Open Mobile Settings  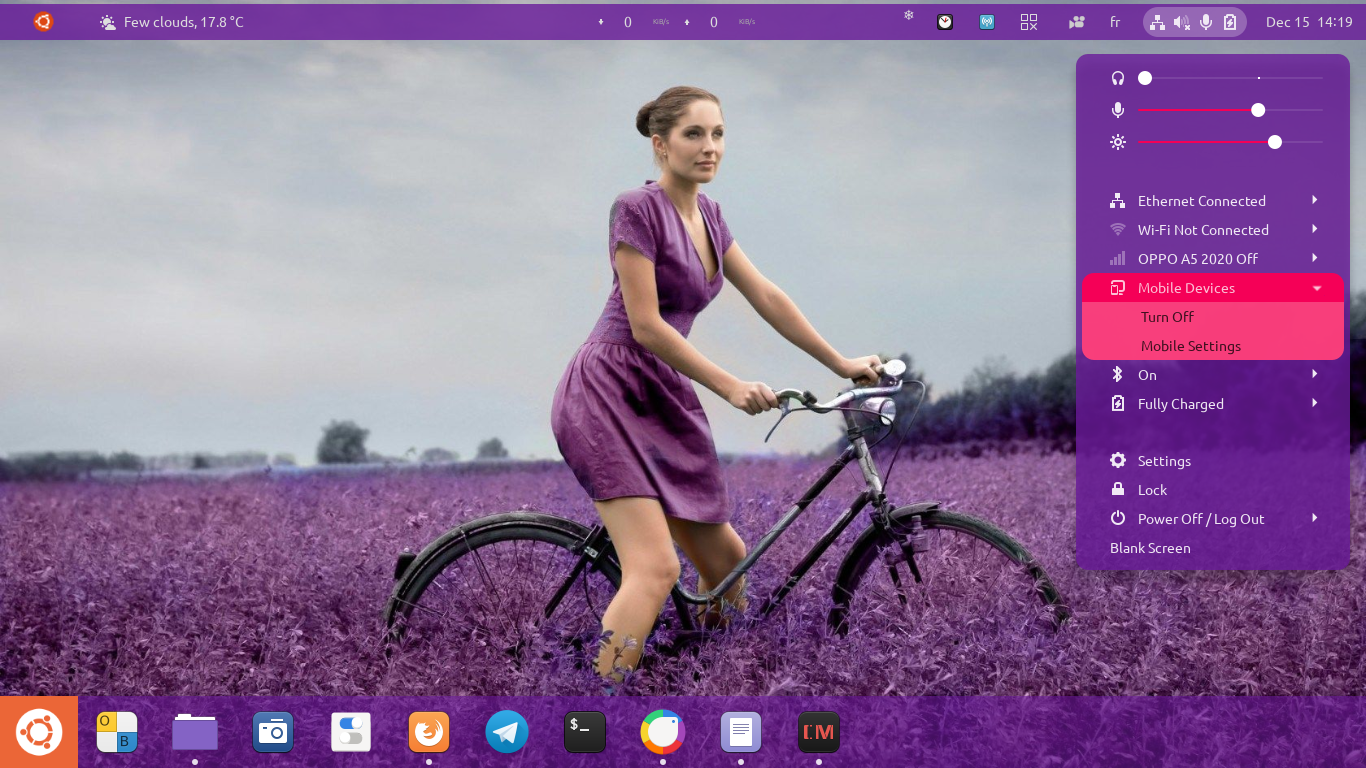1213,346
